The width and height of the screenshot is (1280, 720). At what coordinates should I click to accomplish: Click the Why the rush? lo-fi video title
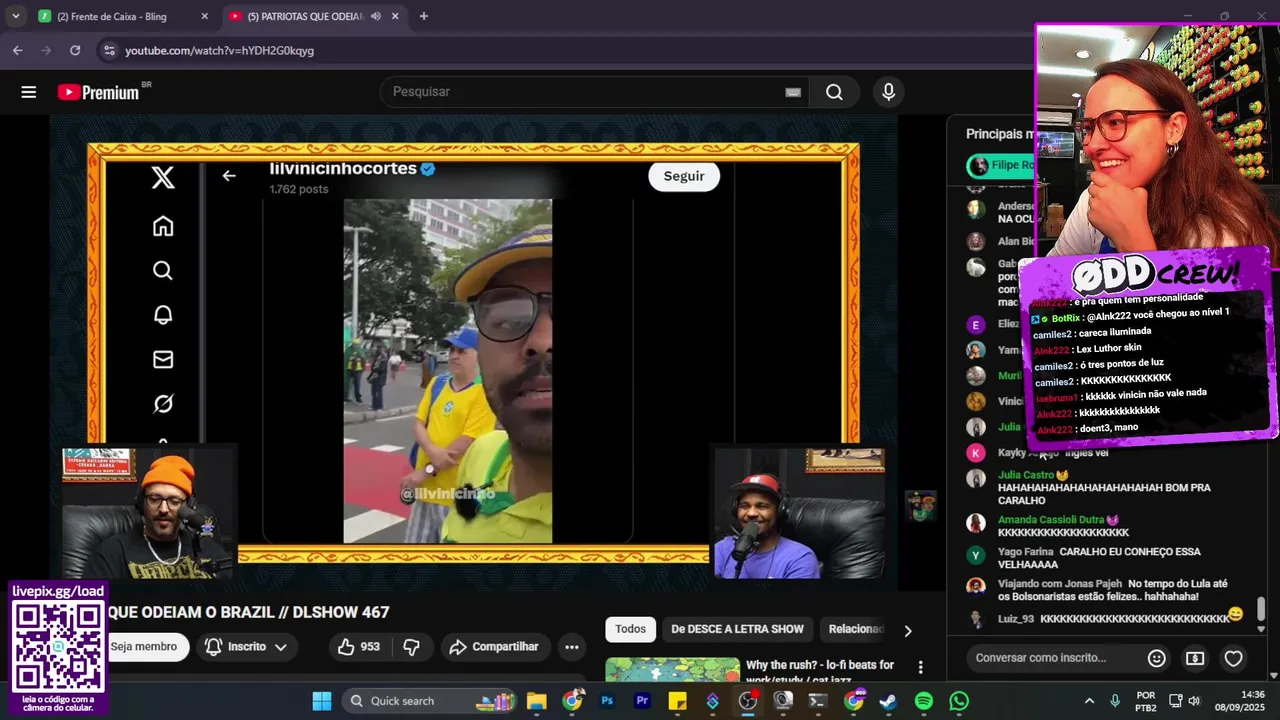point(820,672)
